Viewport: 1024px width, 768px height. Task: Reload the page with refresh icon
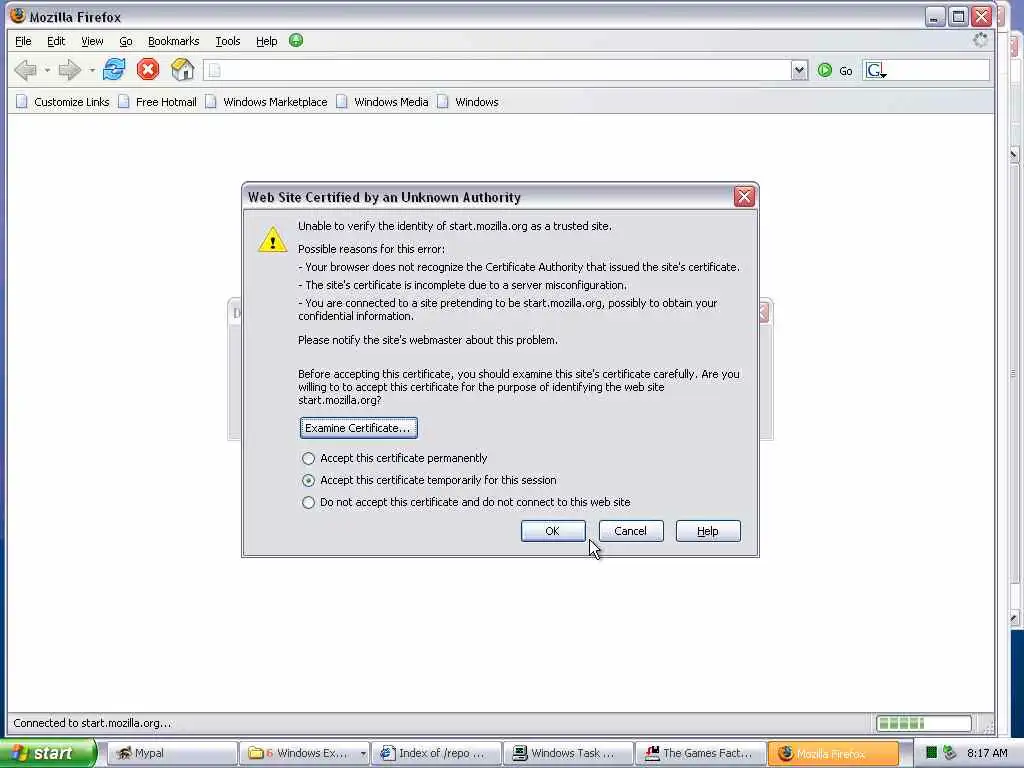(114, 69)
